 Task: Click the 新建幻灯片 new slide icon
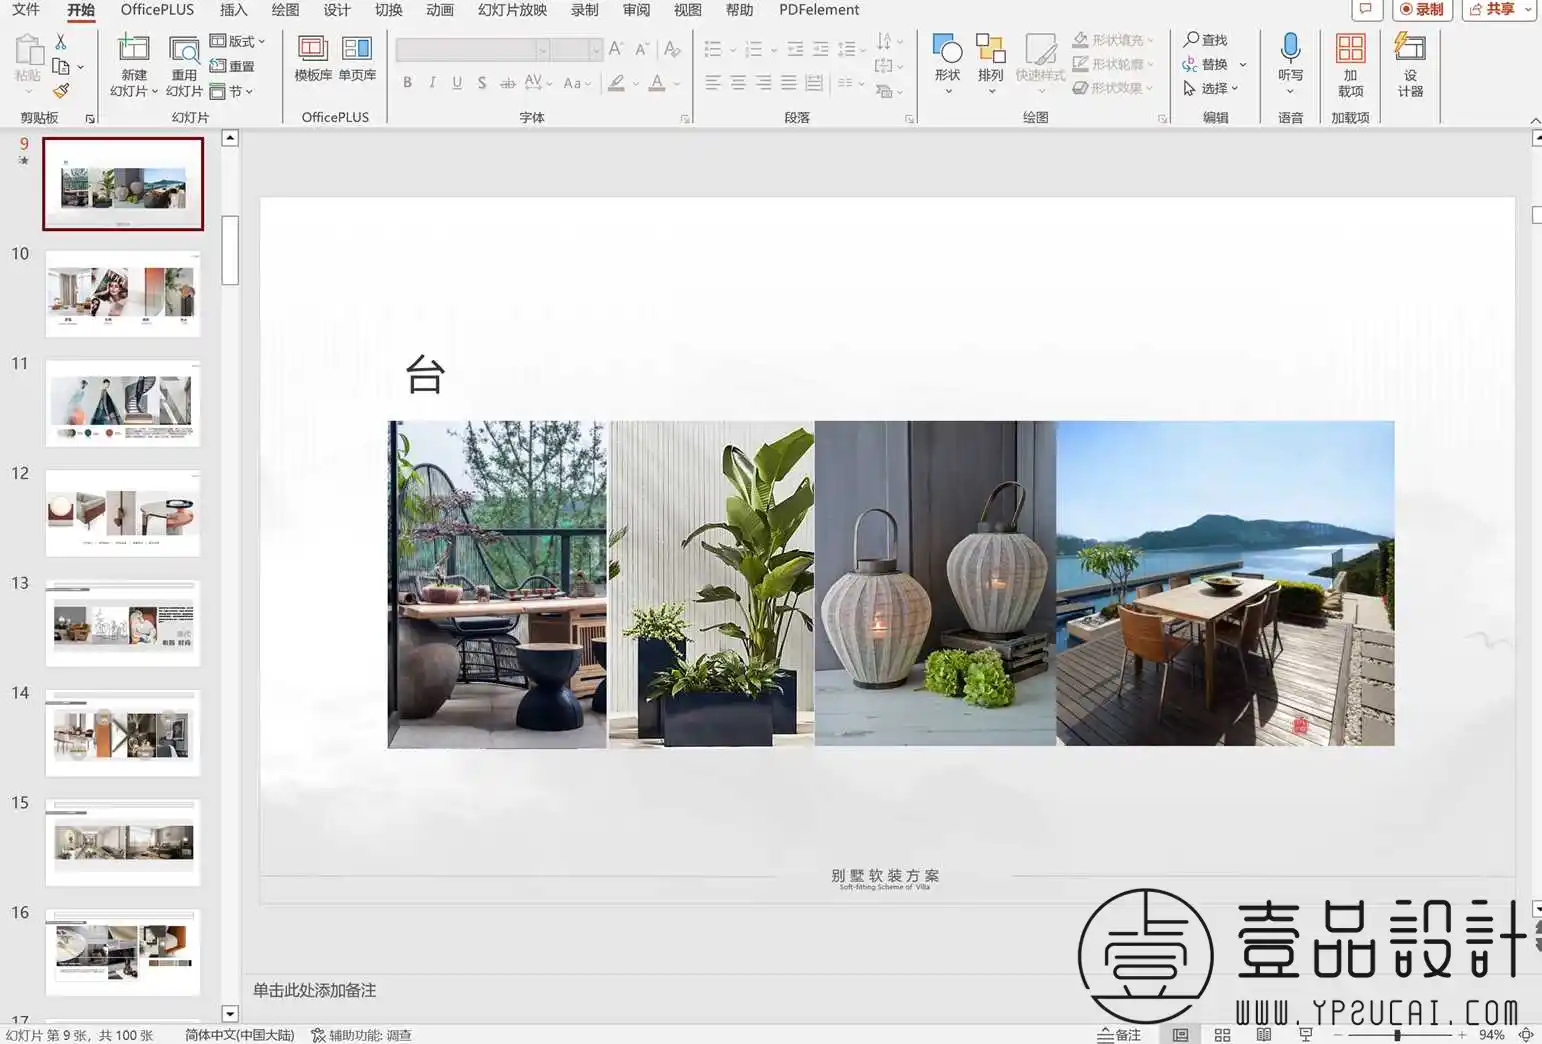[133, 49]
